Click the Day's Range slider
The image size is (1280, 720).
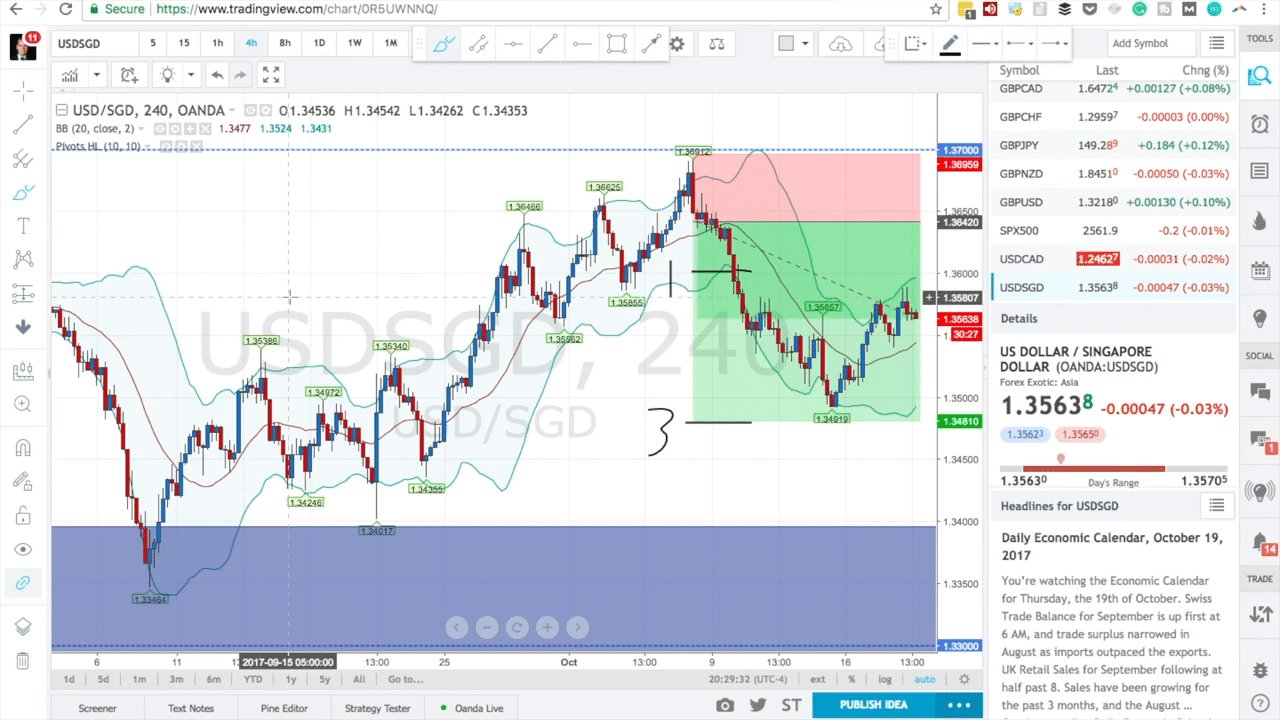(x=1061, y=458)
